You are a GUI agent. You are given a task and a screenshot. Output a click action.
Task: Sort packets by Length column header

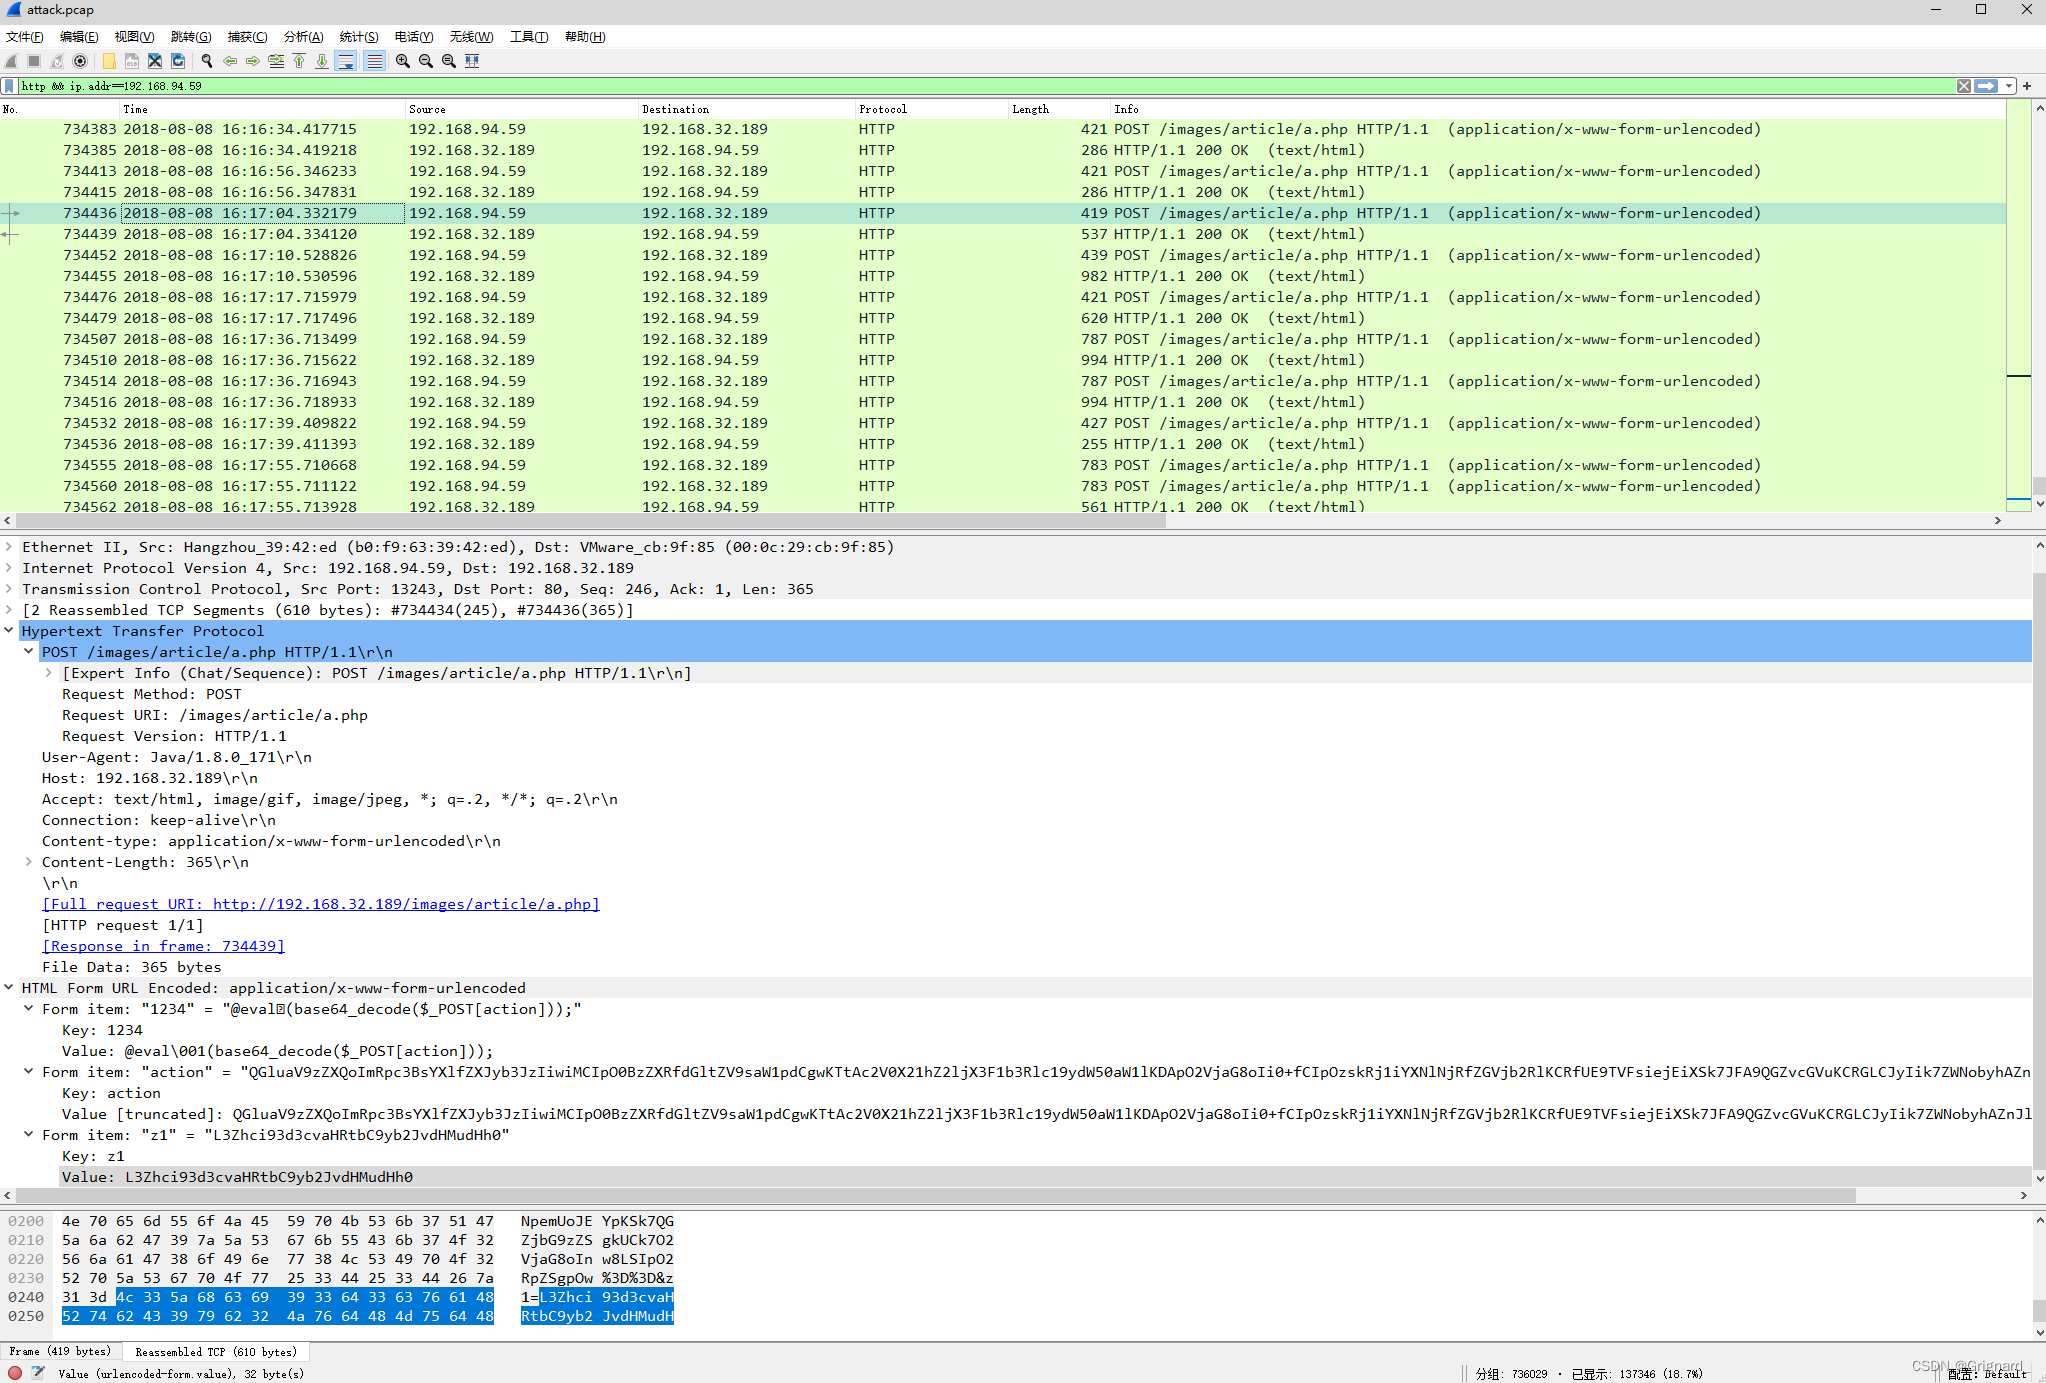pyautogui.click(x=1059, y=109)
